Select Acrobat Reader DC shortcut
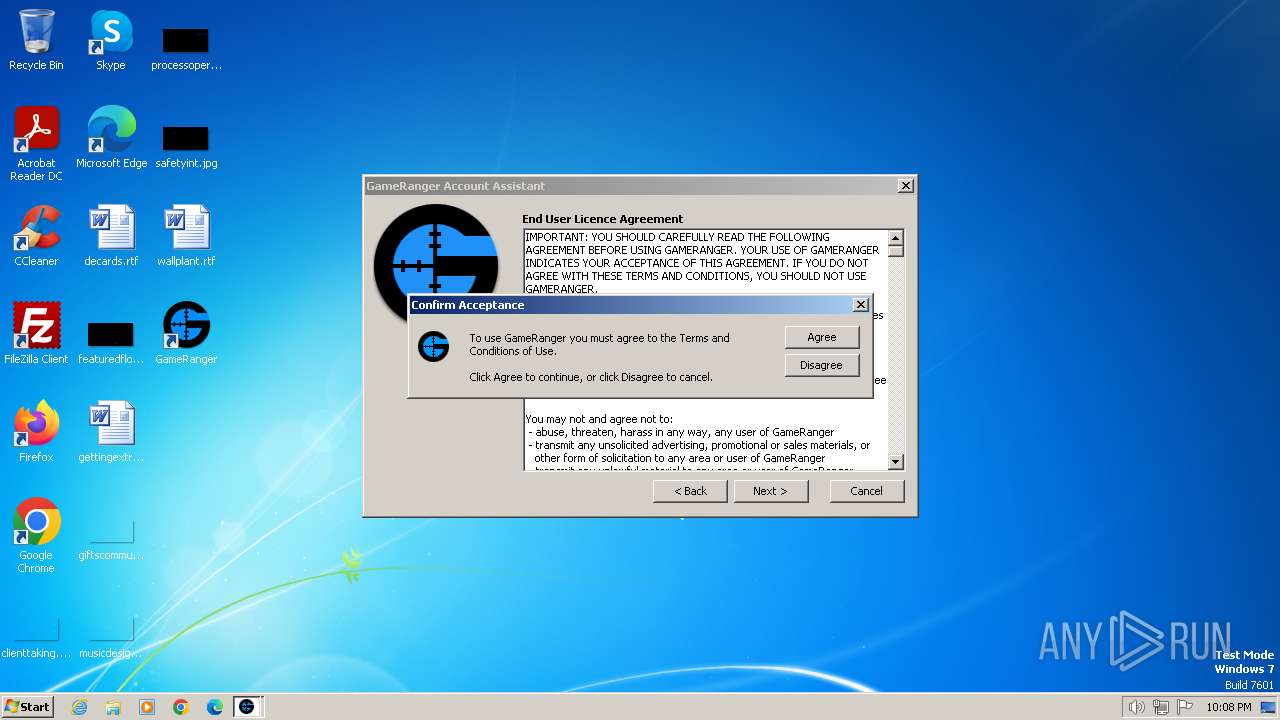 (x=36, y=144)
